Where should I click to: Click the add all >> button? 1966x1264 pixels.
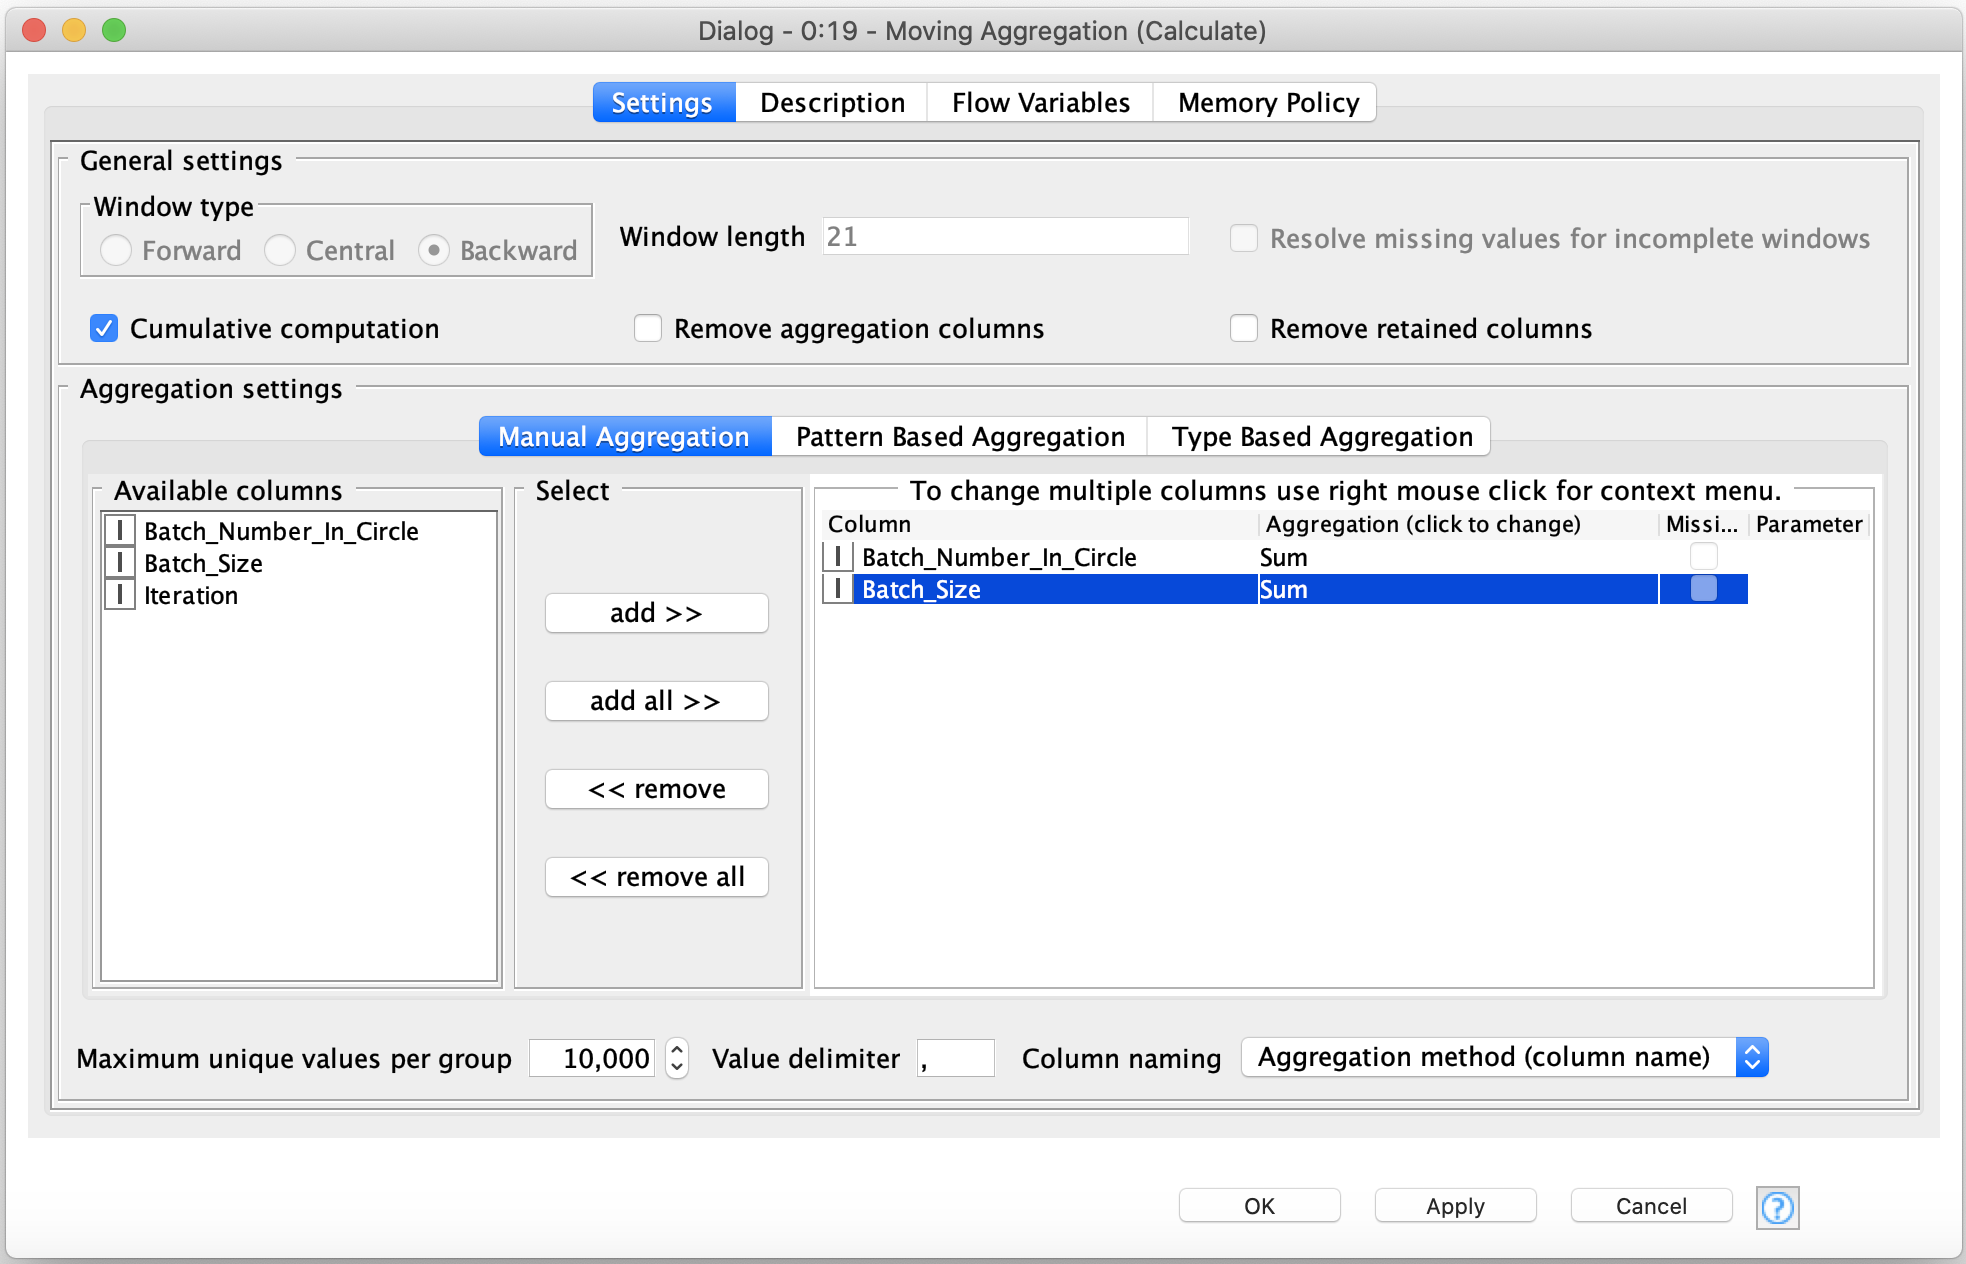coord(656,700)
